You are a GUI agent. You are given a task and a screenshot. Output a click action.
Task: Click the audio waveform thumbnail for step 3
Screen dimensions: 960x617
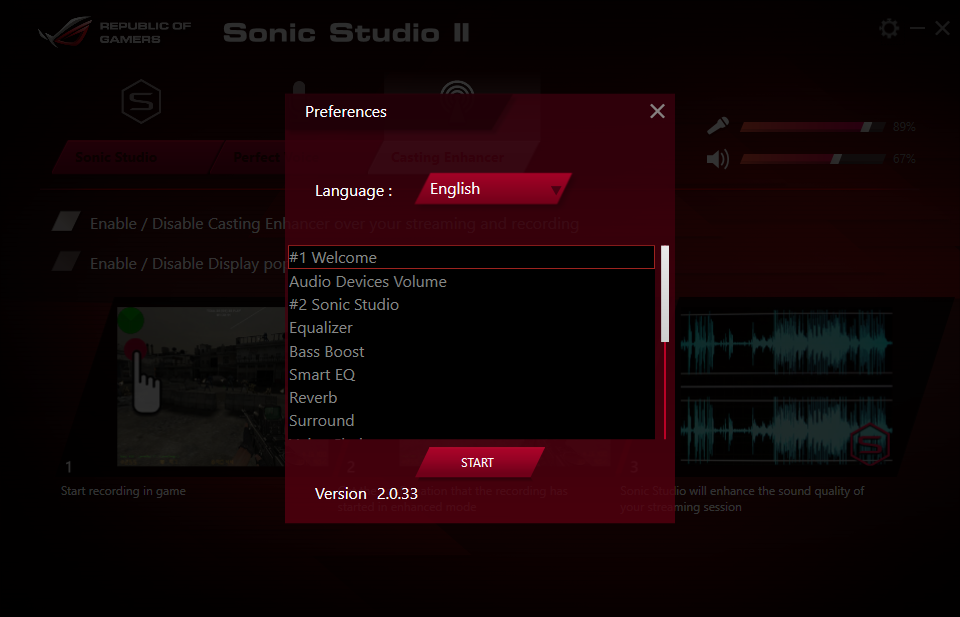(x=787, y=386)
